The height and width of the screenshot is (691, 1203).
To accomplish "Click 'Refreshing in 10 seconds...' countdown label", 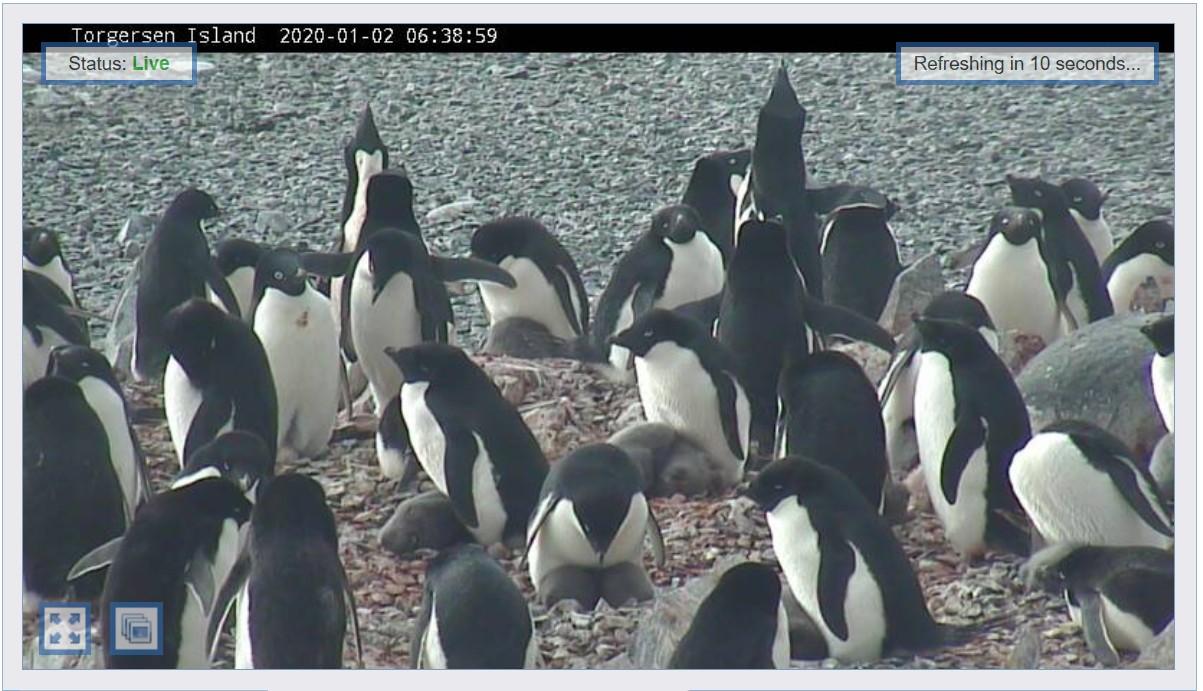I will (1026, 63).
